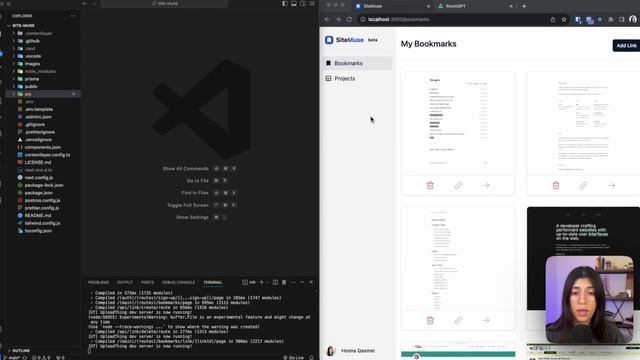The image size is (640, 360).
Task: Maximize the VS Code panel with chevron
Action: (302, 282)
